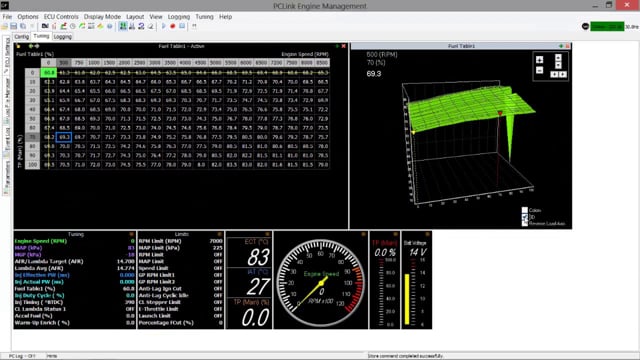640x360 pixels.
Task: Click the PC Log Off status bar entry
Action: [x=22, y=356]
